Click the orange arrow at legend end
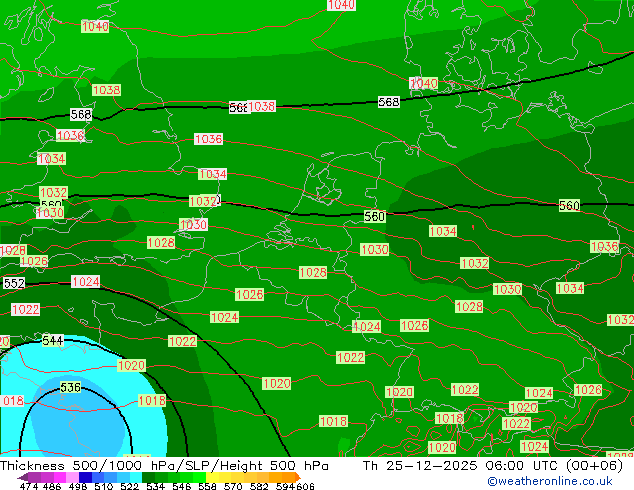This screenshot has width=634, height=490. click(298, 477)
